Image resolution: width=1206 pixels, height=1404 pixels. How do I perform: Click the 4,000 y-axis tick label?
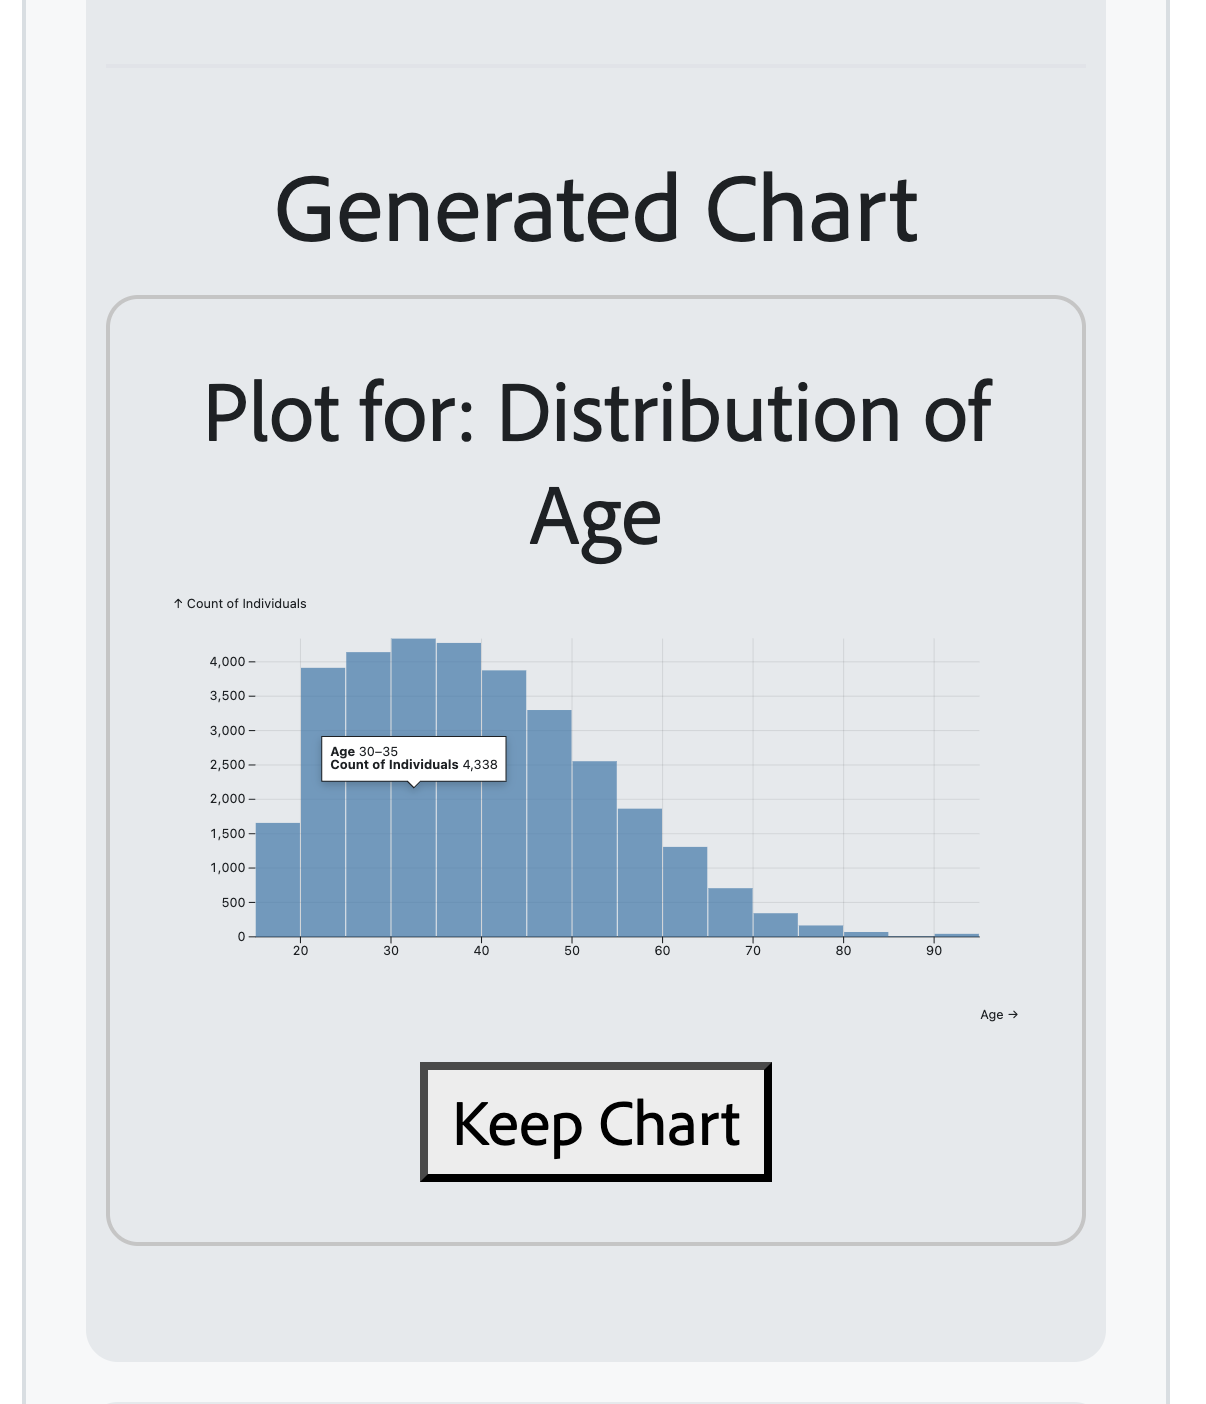coord(227,662)
